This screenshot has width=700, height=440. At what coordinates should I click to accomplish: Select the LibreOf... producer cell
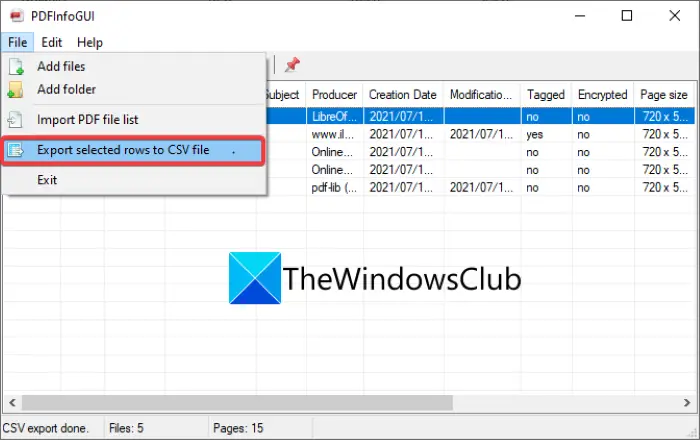pos(335,116)
